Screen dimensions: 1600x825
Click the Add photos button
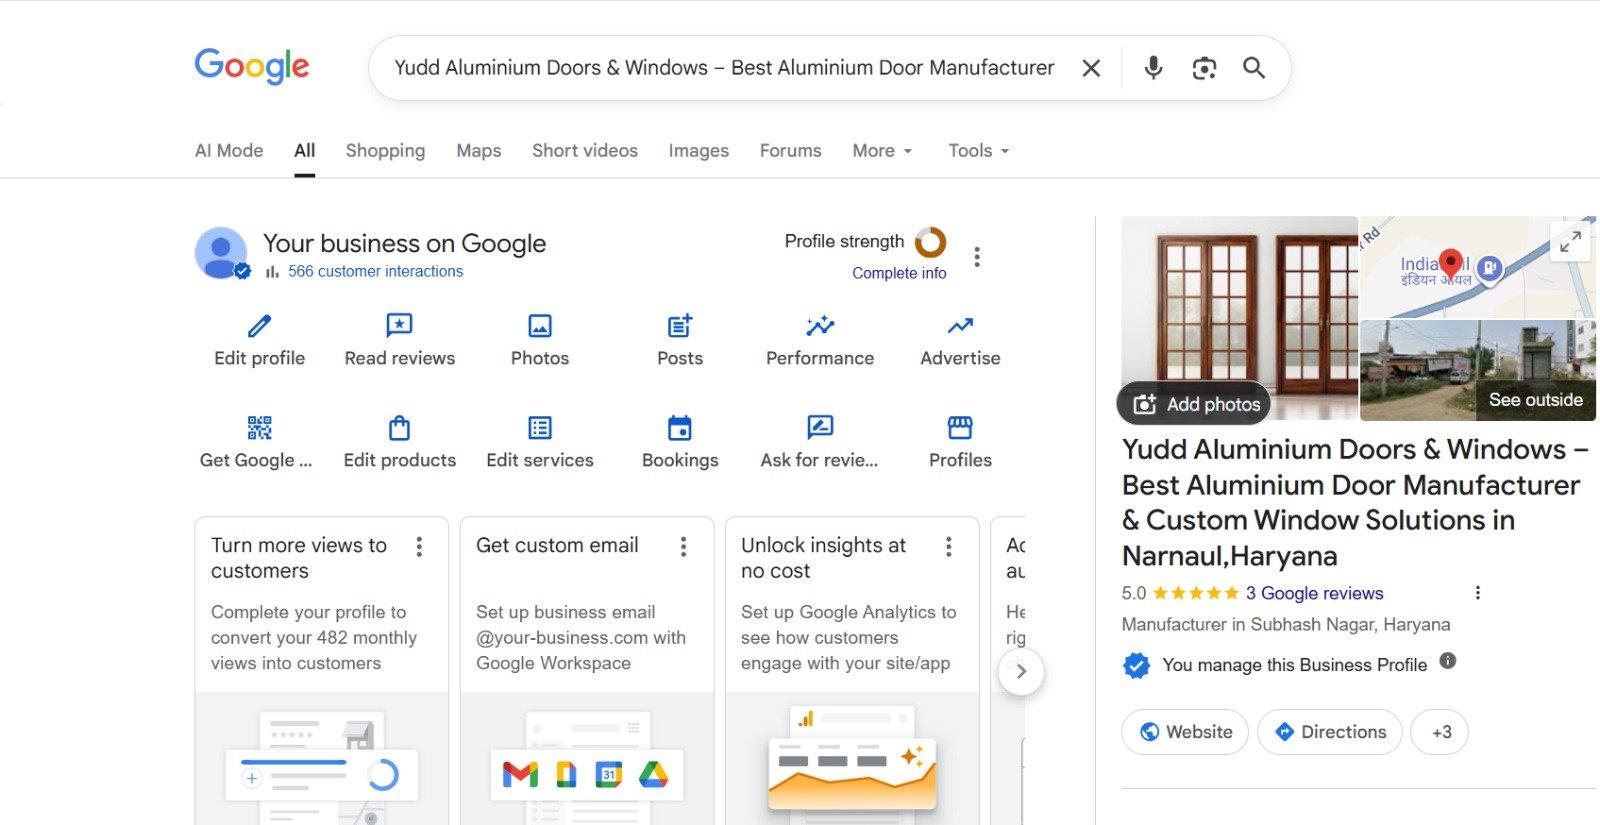pos(1194,404)
